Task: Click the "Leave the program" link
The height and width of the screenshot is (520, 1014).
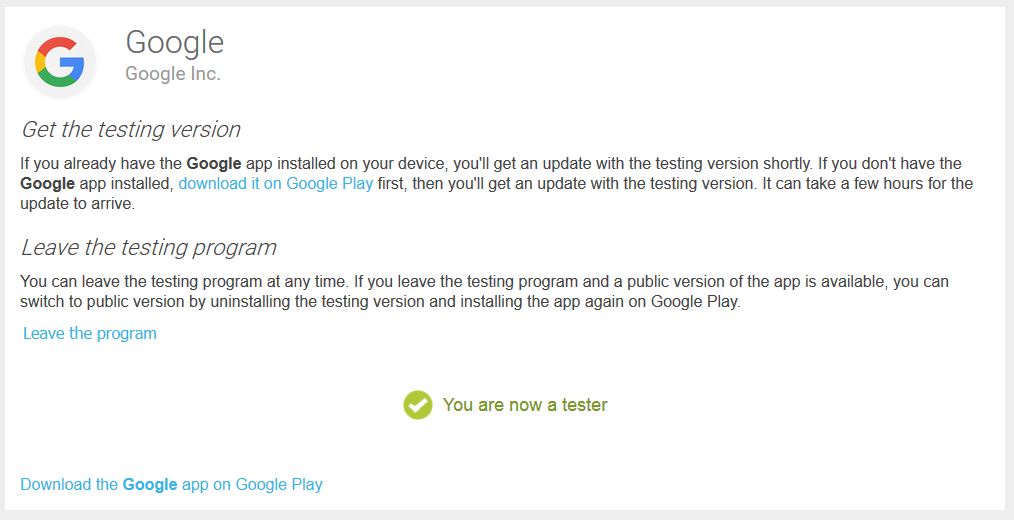Action: (90, 333)
